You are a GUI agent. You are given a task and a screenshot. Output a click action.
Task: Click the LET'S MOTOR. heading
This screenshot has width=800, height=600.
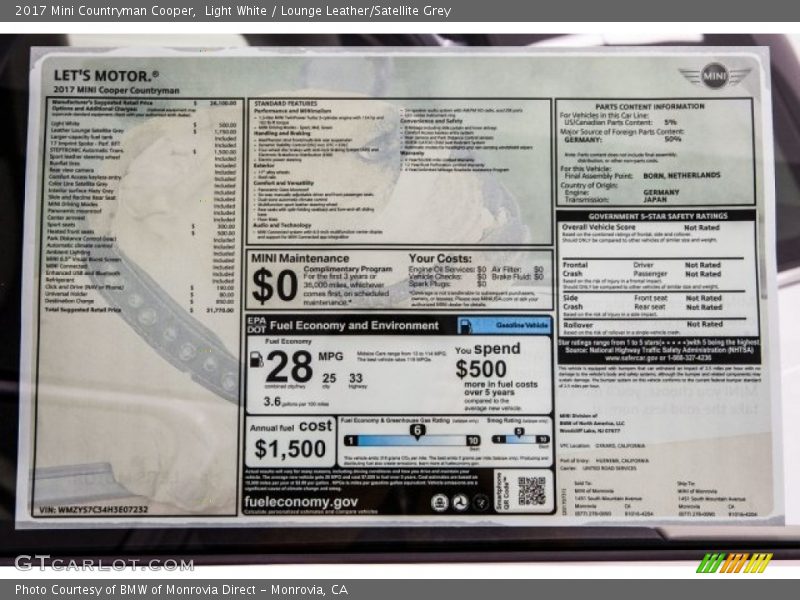[106, 76]
